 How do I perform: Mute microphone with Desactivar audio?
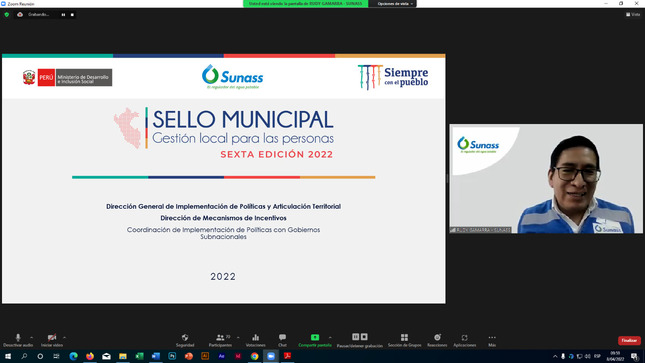coord(18,340)
